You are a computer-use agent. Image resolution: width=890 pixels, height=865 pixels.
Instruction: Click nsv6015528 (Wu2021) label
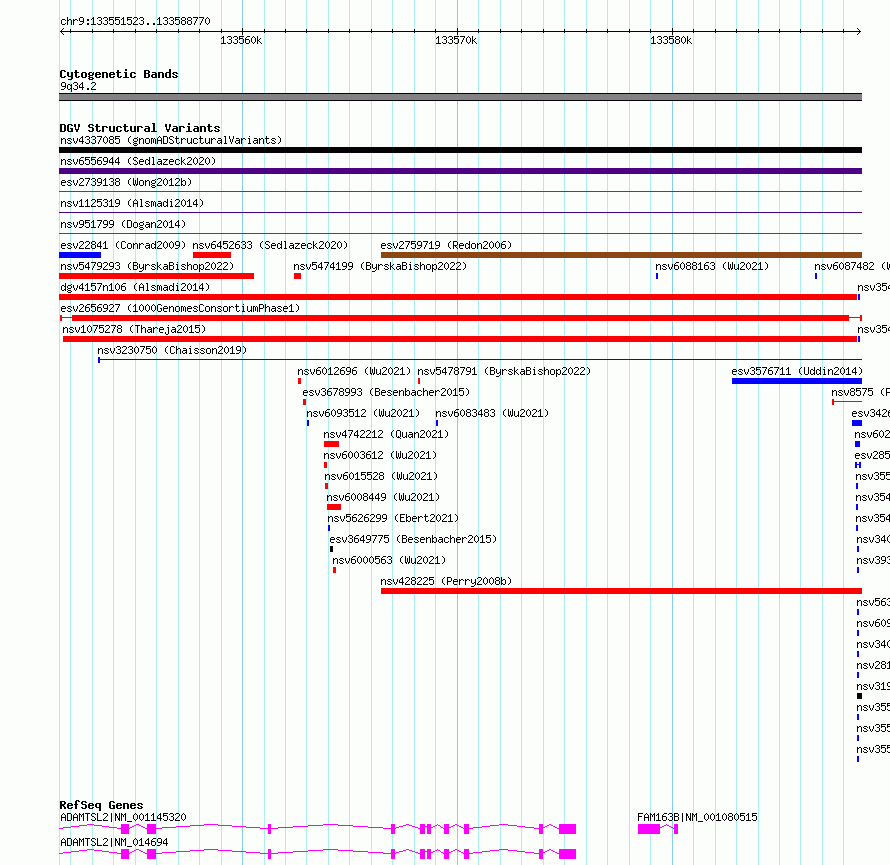[x=381, y=476]
